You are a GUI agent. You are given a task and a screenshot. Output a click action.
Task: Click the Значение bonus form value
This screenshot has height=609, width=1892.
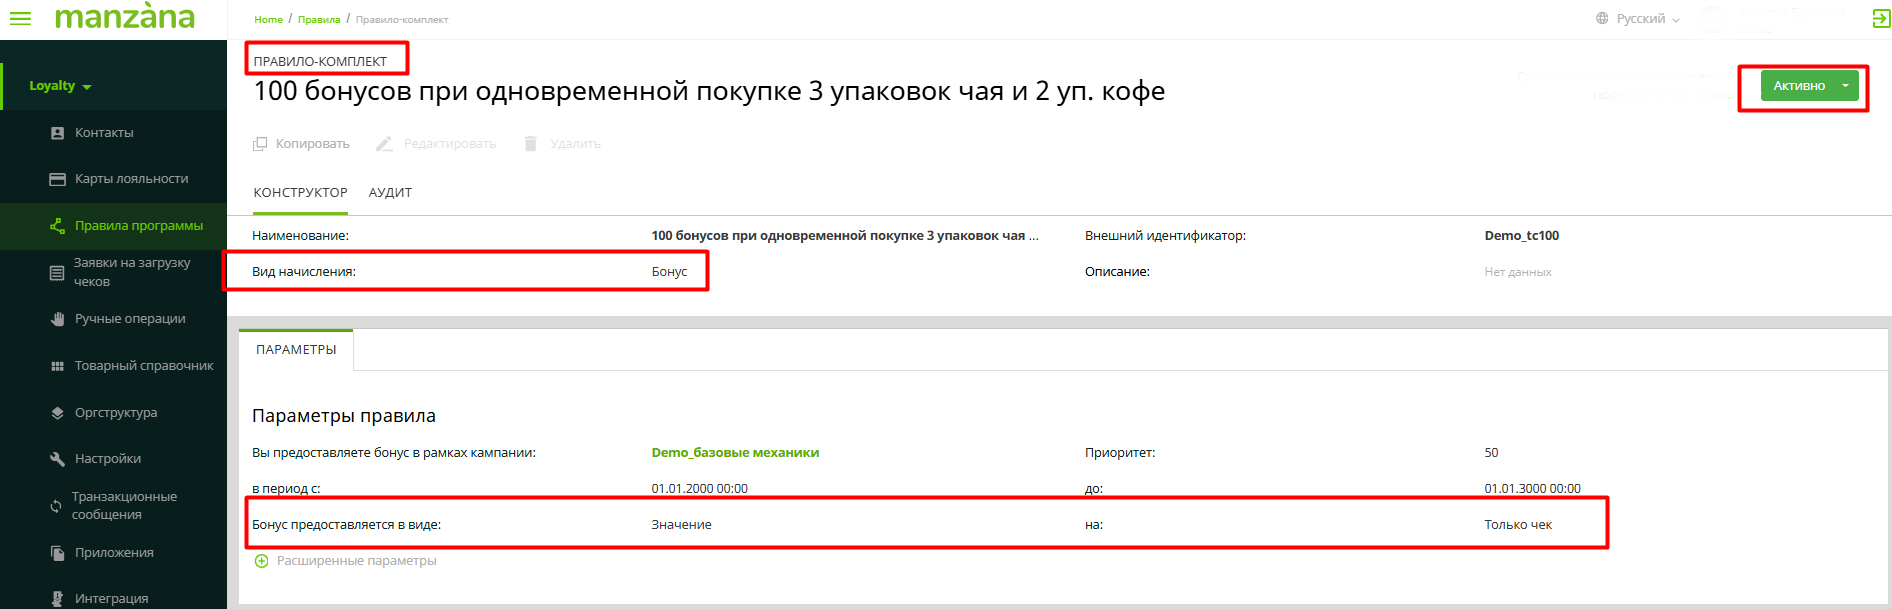pos(681,525)
